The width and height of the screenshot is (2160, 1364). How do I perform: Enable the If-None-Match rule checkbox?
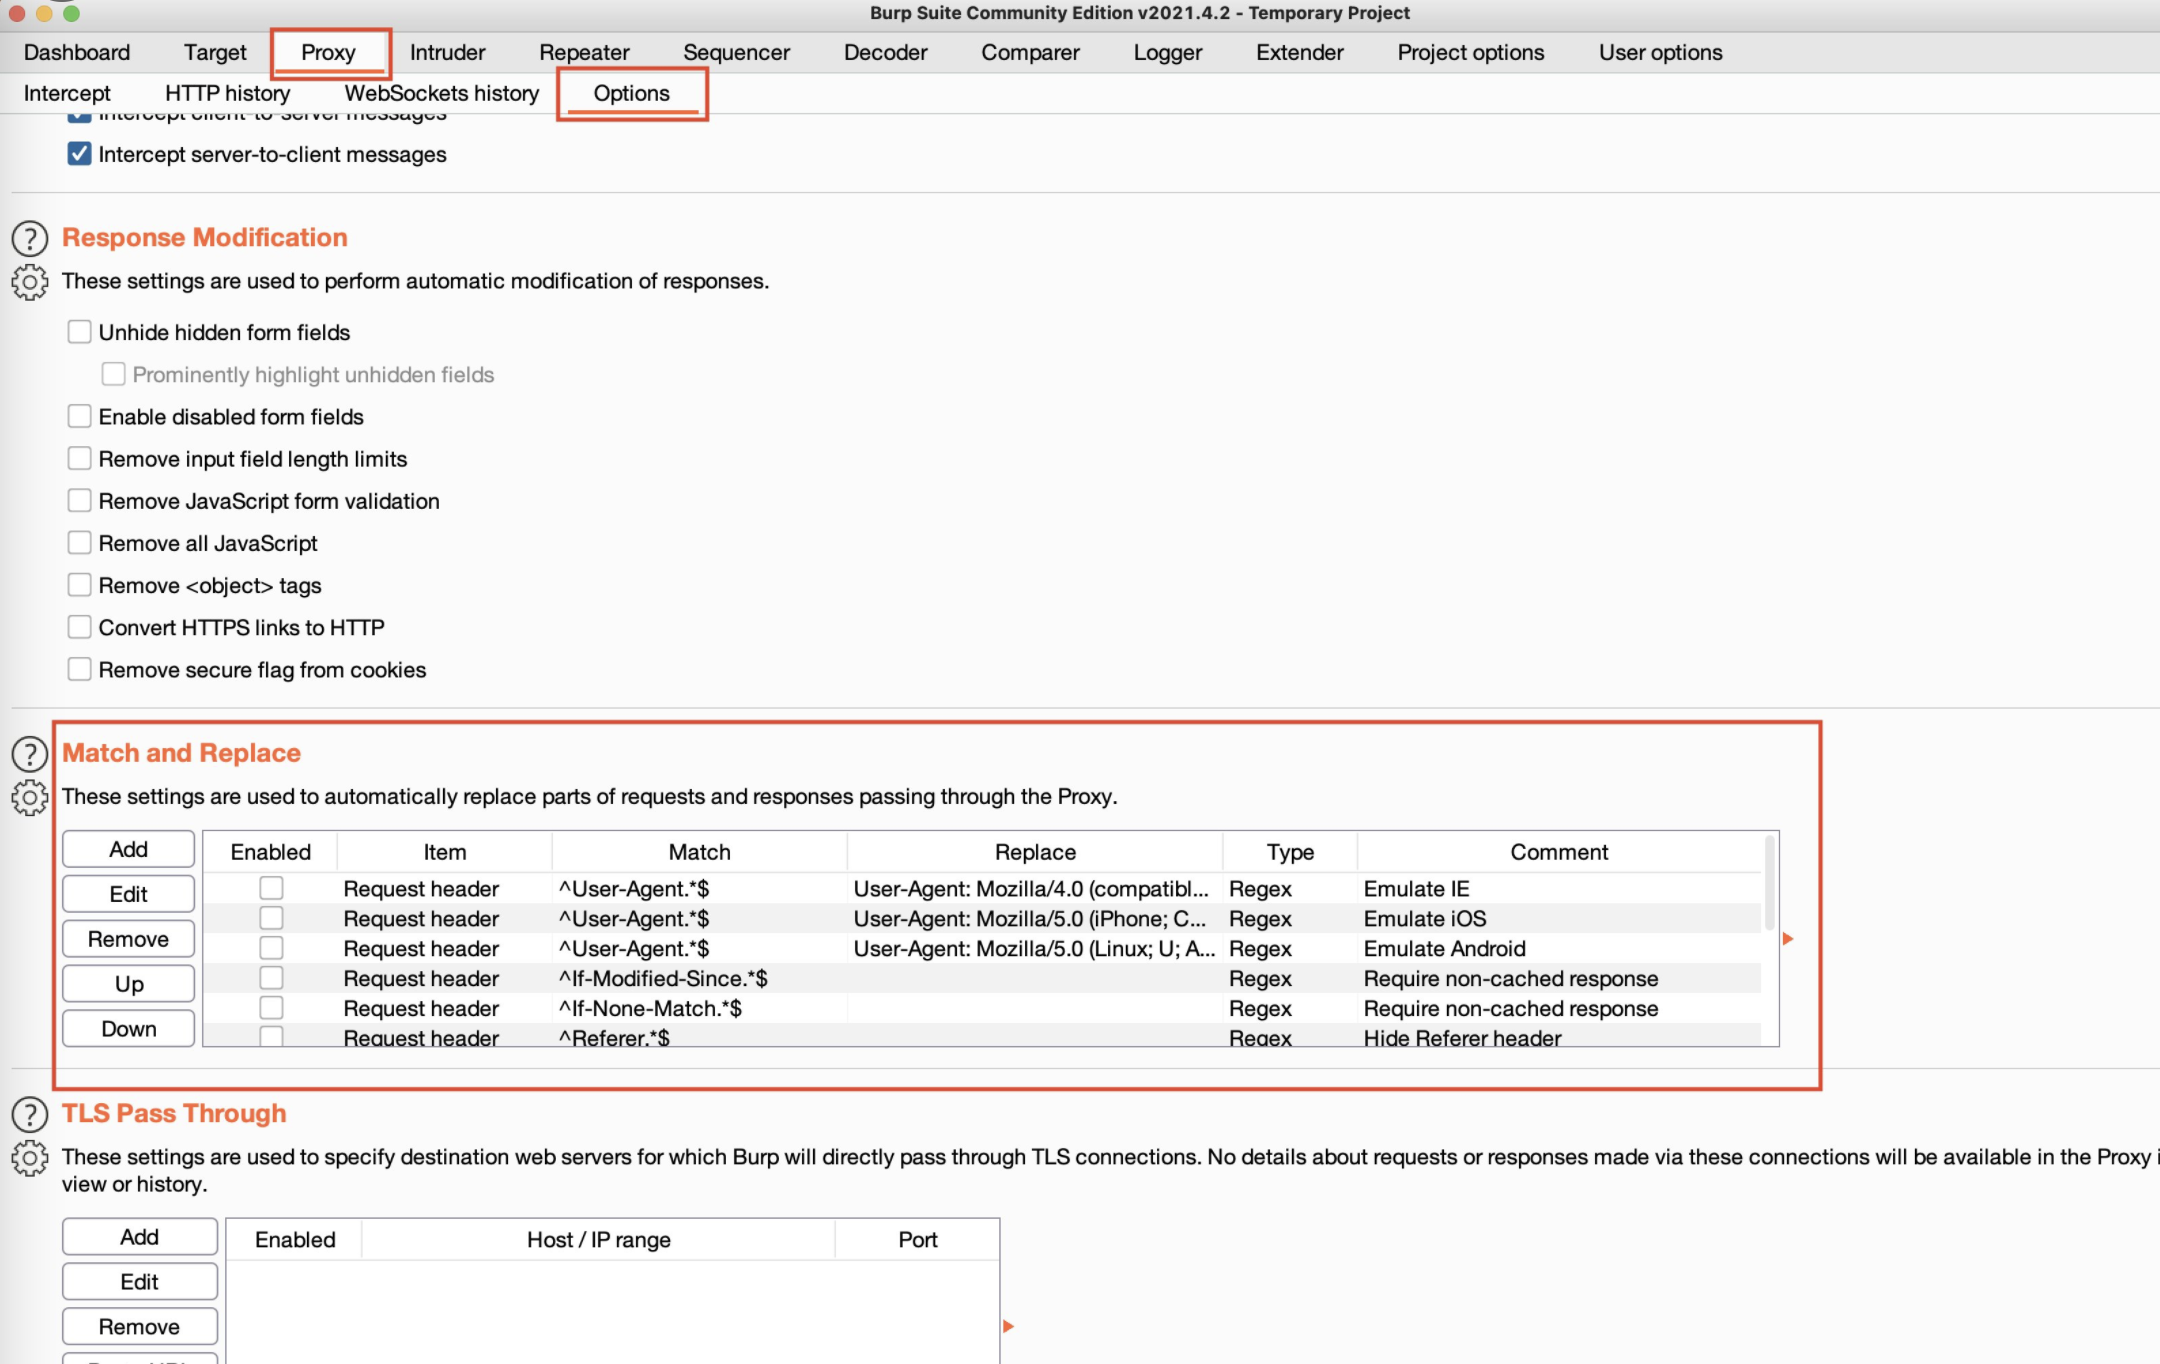(x=271, y=1008)
